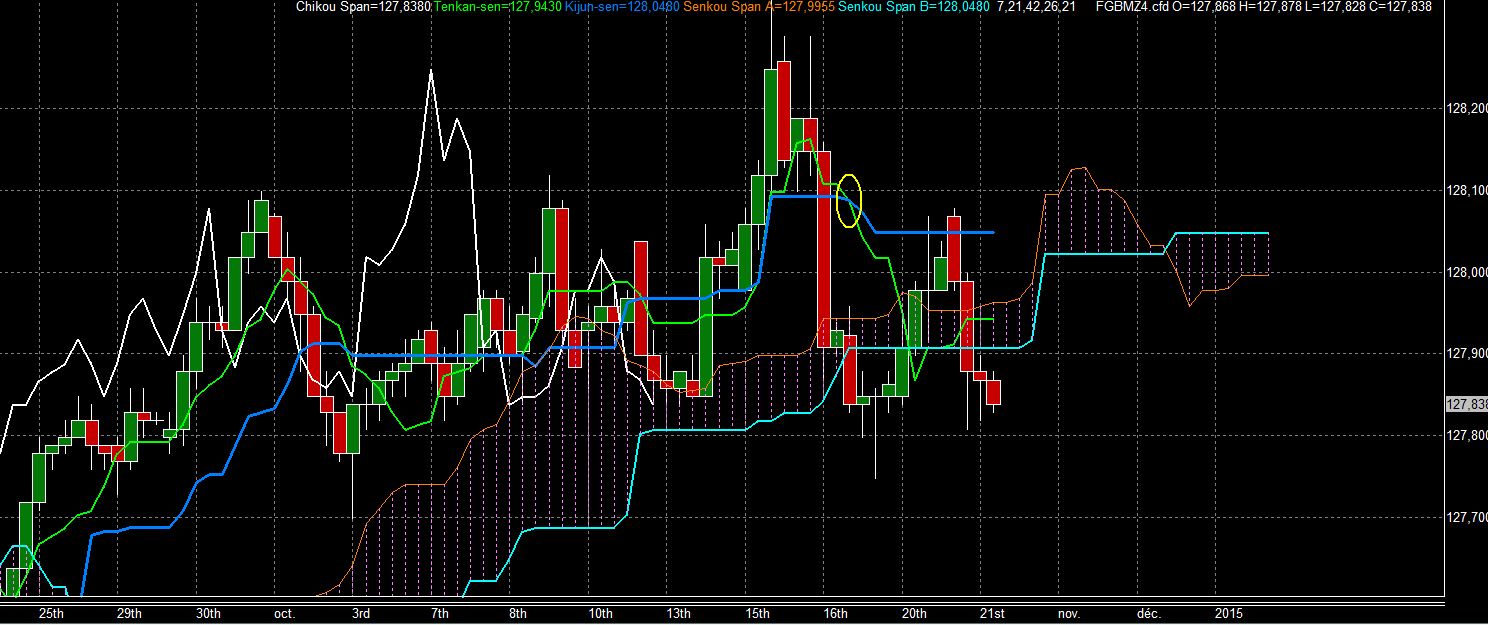Click the nov. date label
Image resolution: width=1488 pixels, height=625 pixels.
click(1069, 613)
